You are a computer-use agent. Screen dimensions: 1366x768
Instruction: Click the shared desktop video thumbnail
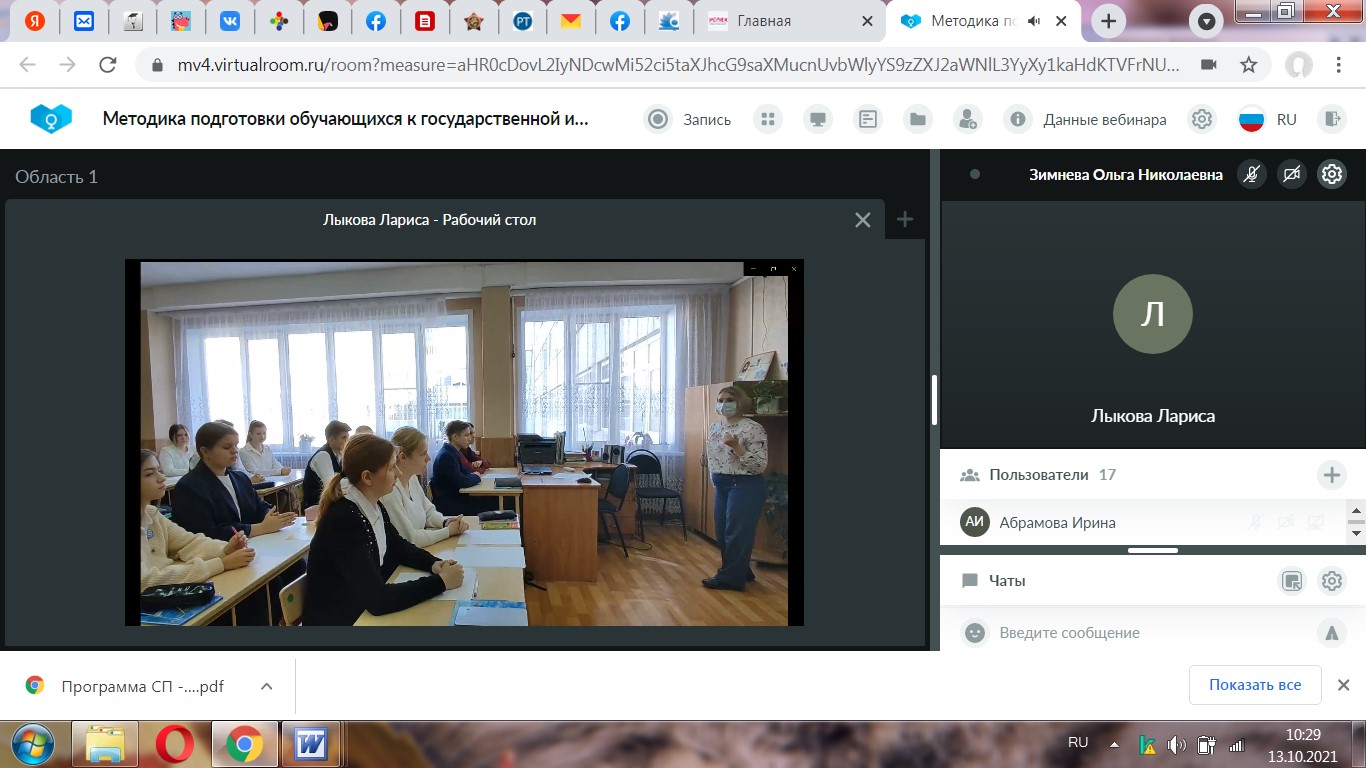click(x=464, y=443)
